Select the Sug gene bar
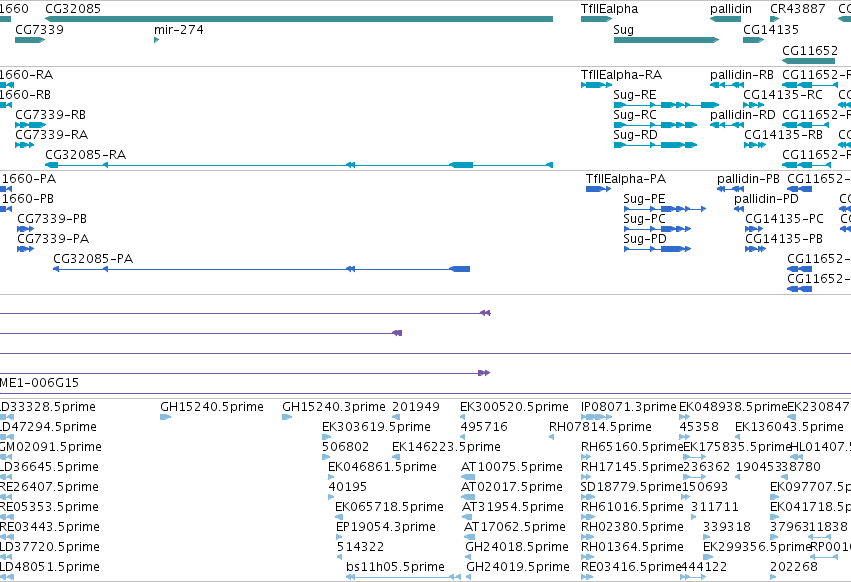851x582 pixels. [666, 40]
